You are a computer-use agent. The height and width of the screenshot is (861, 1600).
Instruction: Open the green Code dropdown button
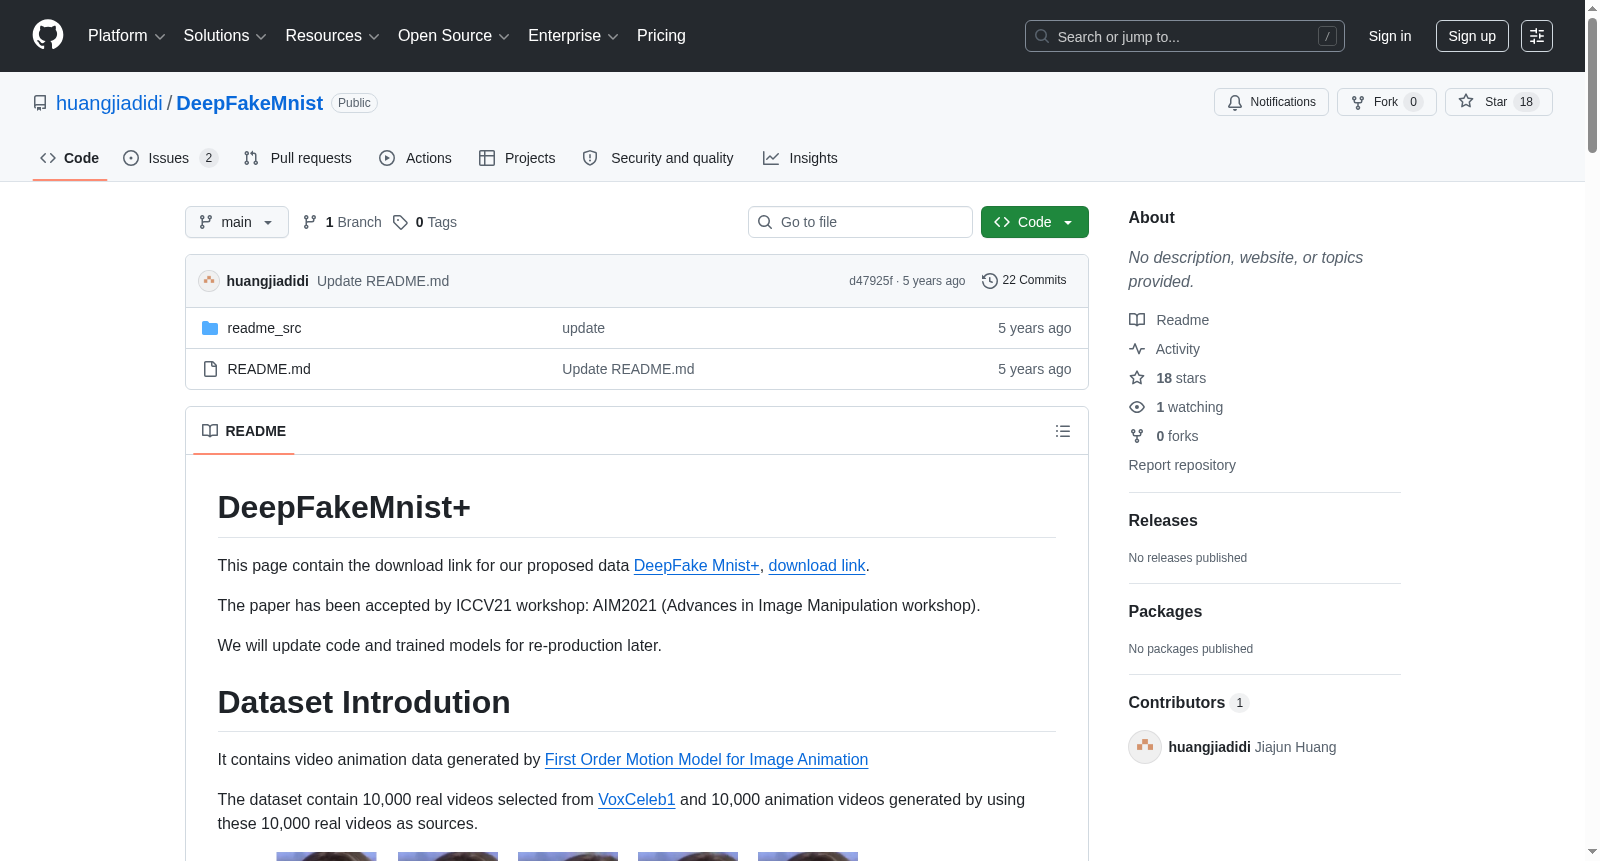pos(1035,222)
